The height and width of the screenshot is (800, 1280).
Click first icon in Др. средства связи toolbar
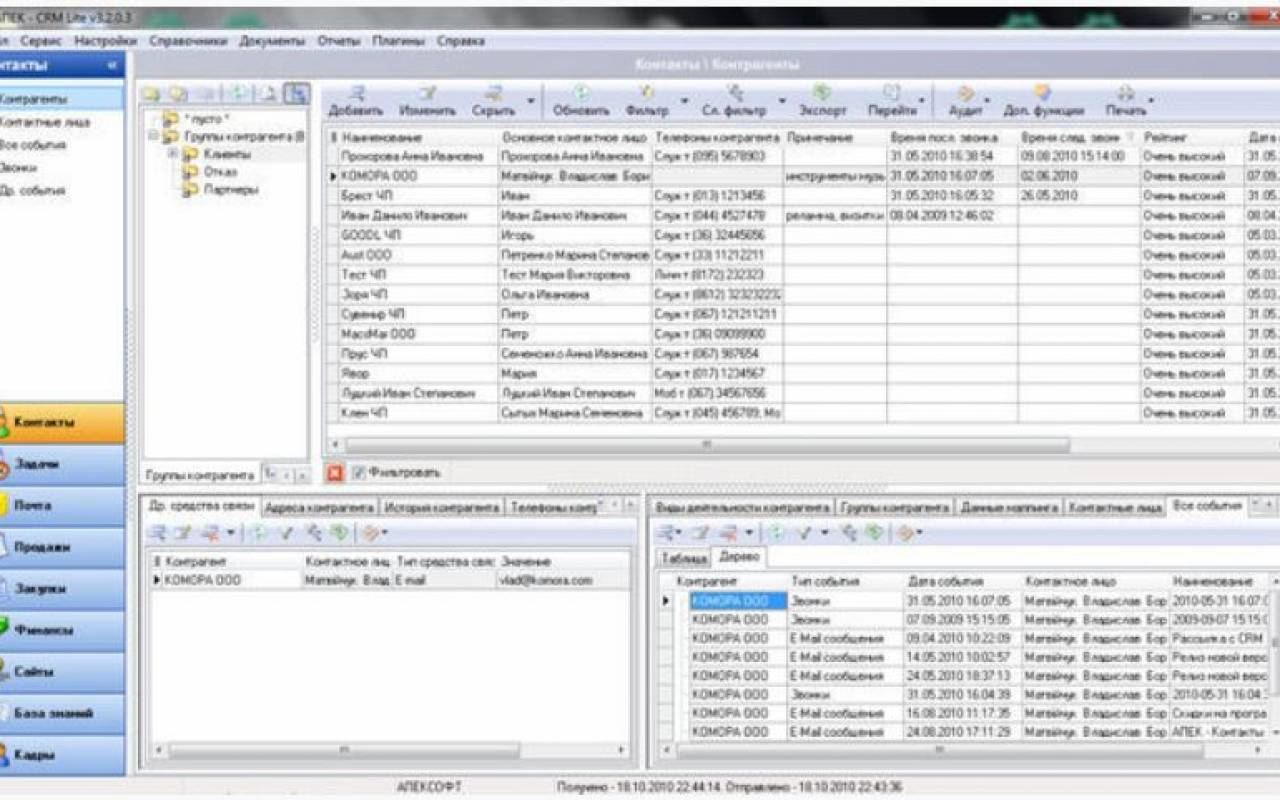point(159,533)
